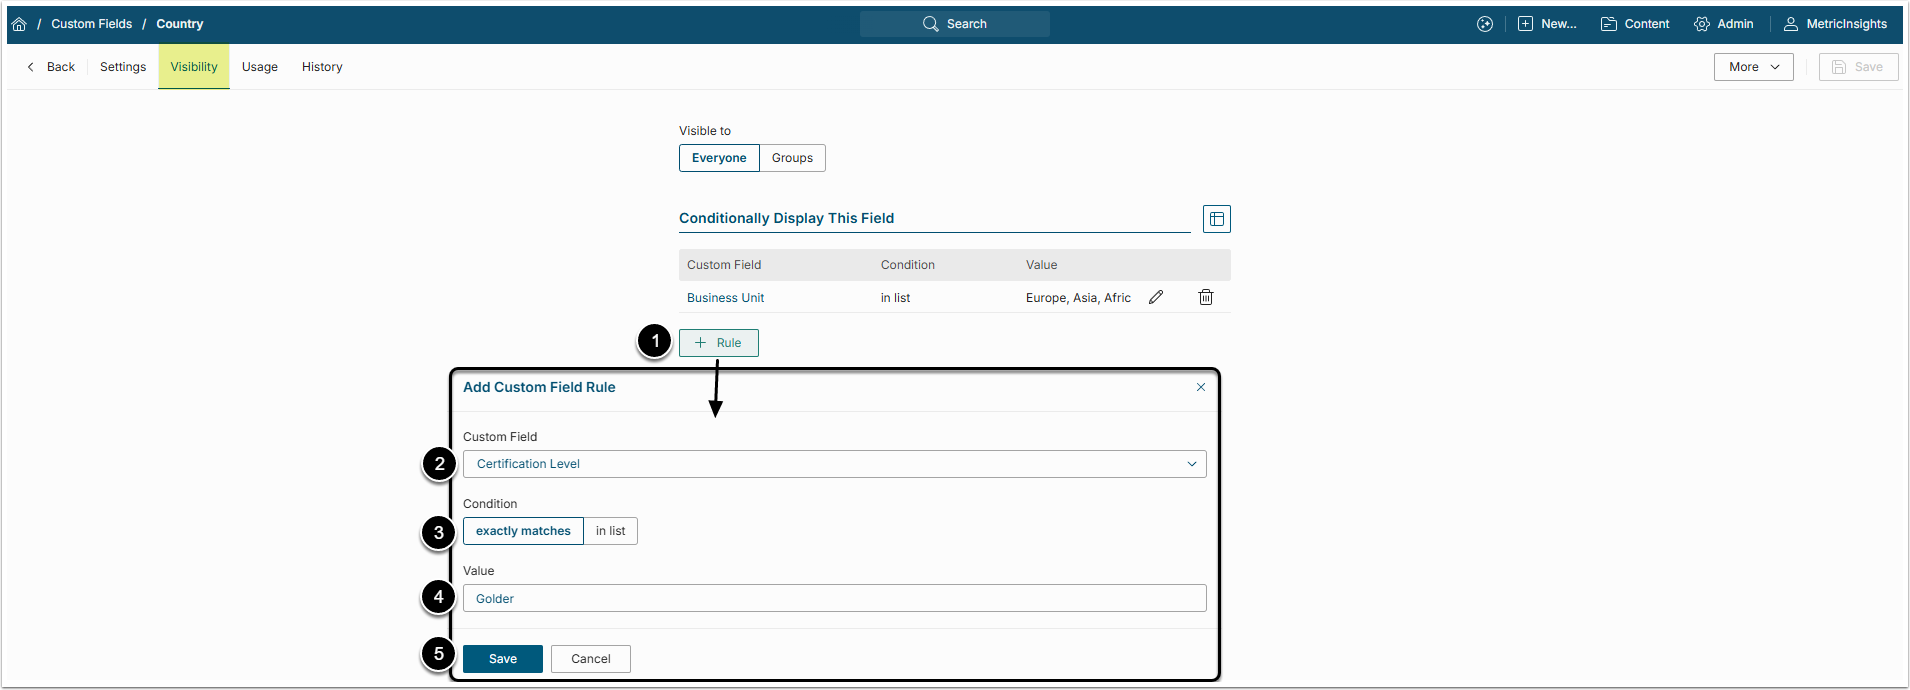Add a new Rule

tap(719, 343)
